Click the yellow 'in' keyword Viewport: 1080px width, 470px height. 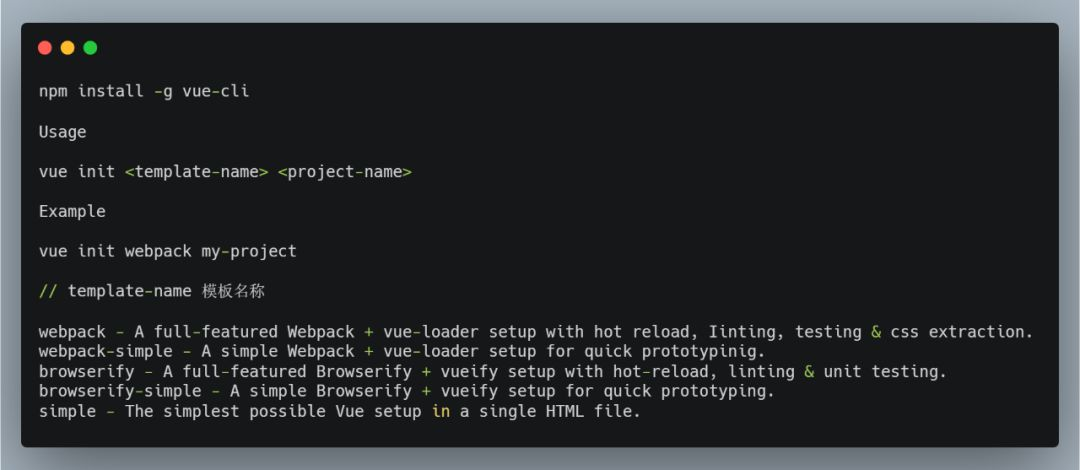(441, 412)
